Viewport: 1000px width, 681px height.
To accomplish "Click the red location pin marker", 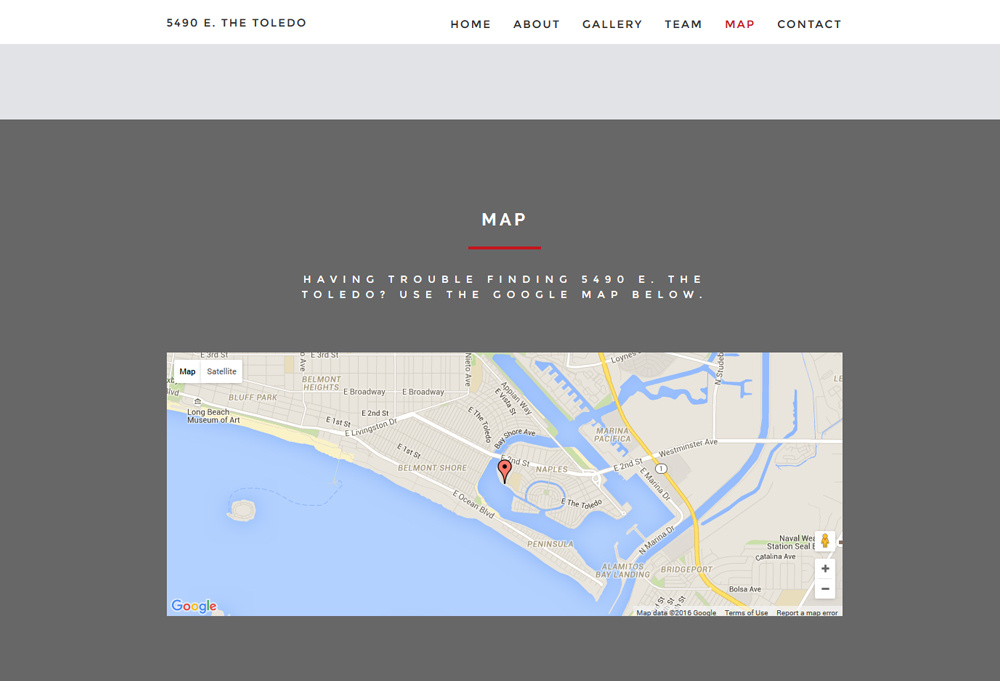I will [x=504, y=471].
